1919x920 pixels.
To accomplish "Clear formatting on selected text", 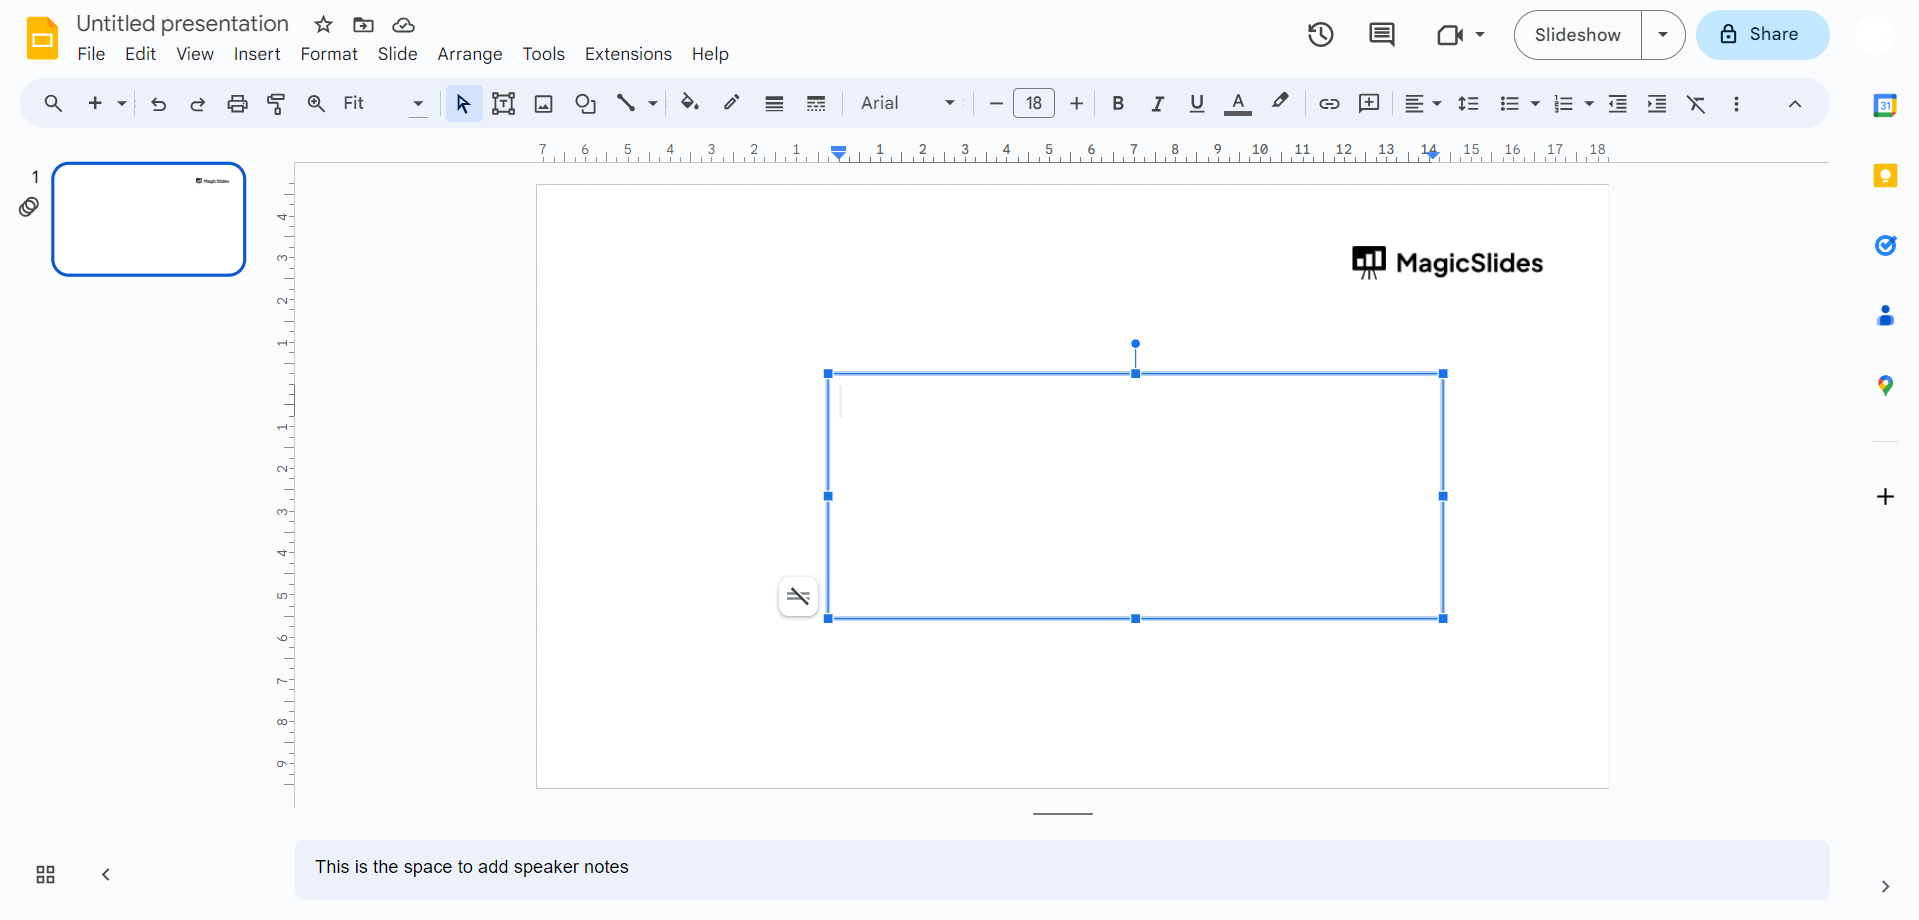I will coord(1697,103).
